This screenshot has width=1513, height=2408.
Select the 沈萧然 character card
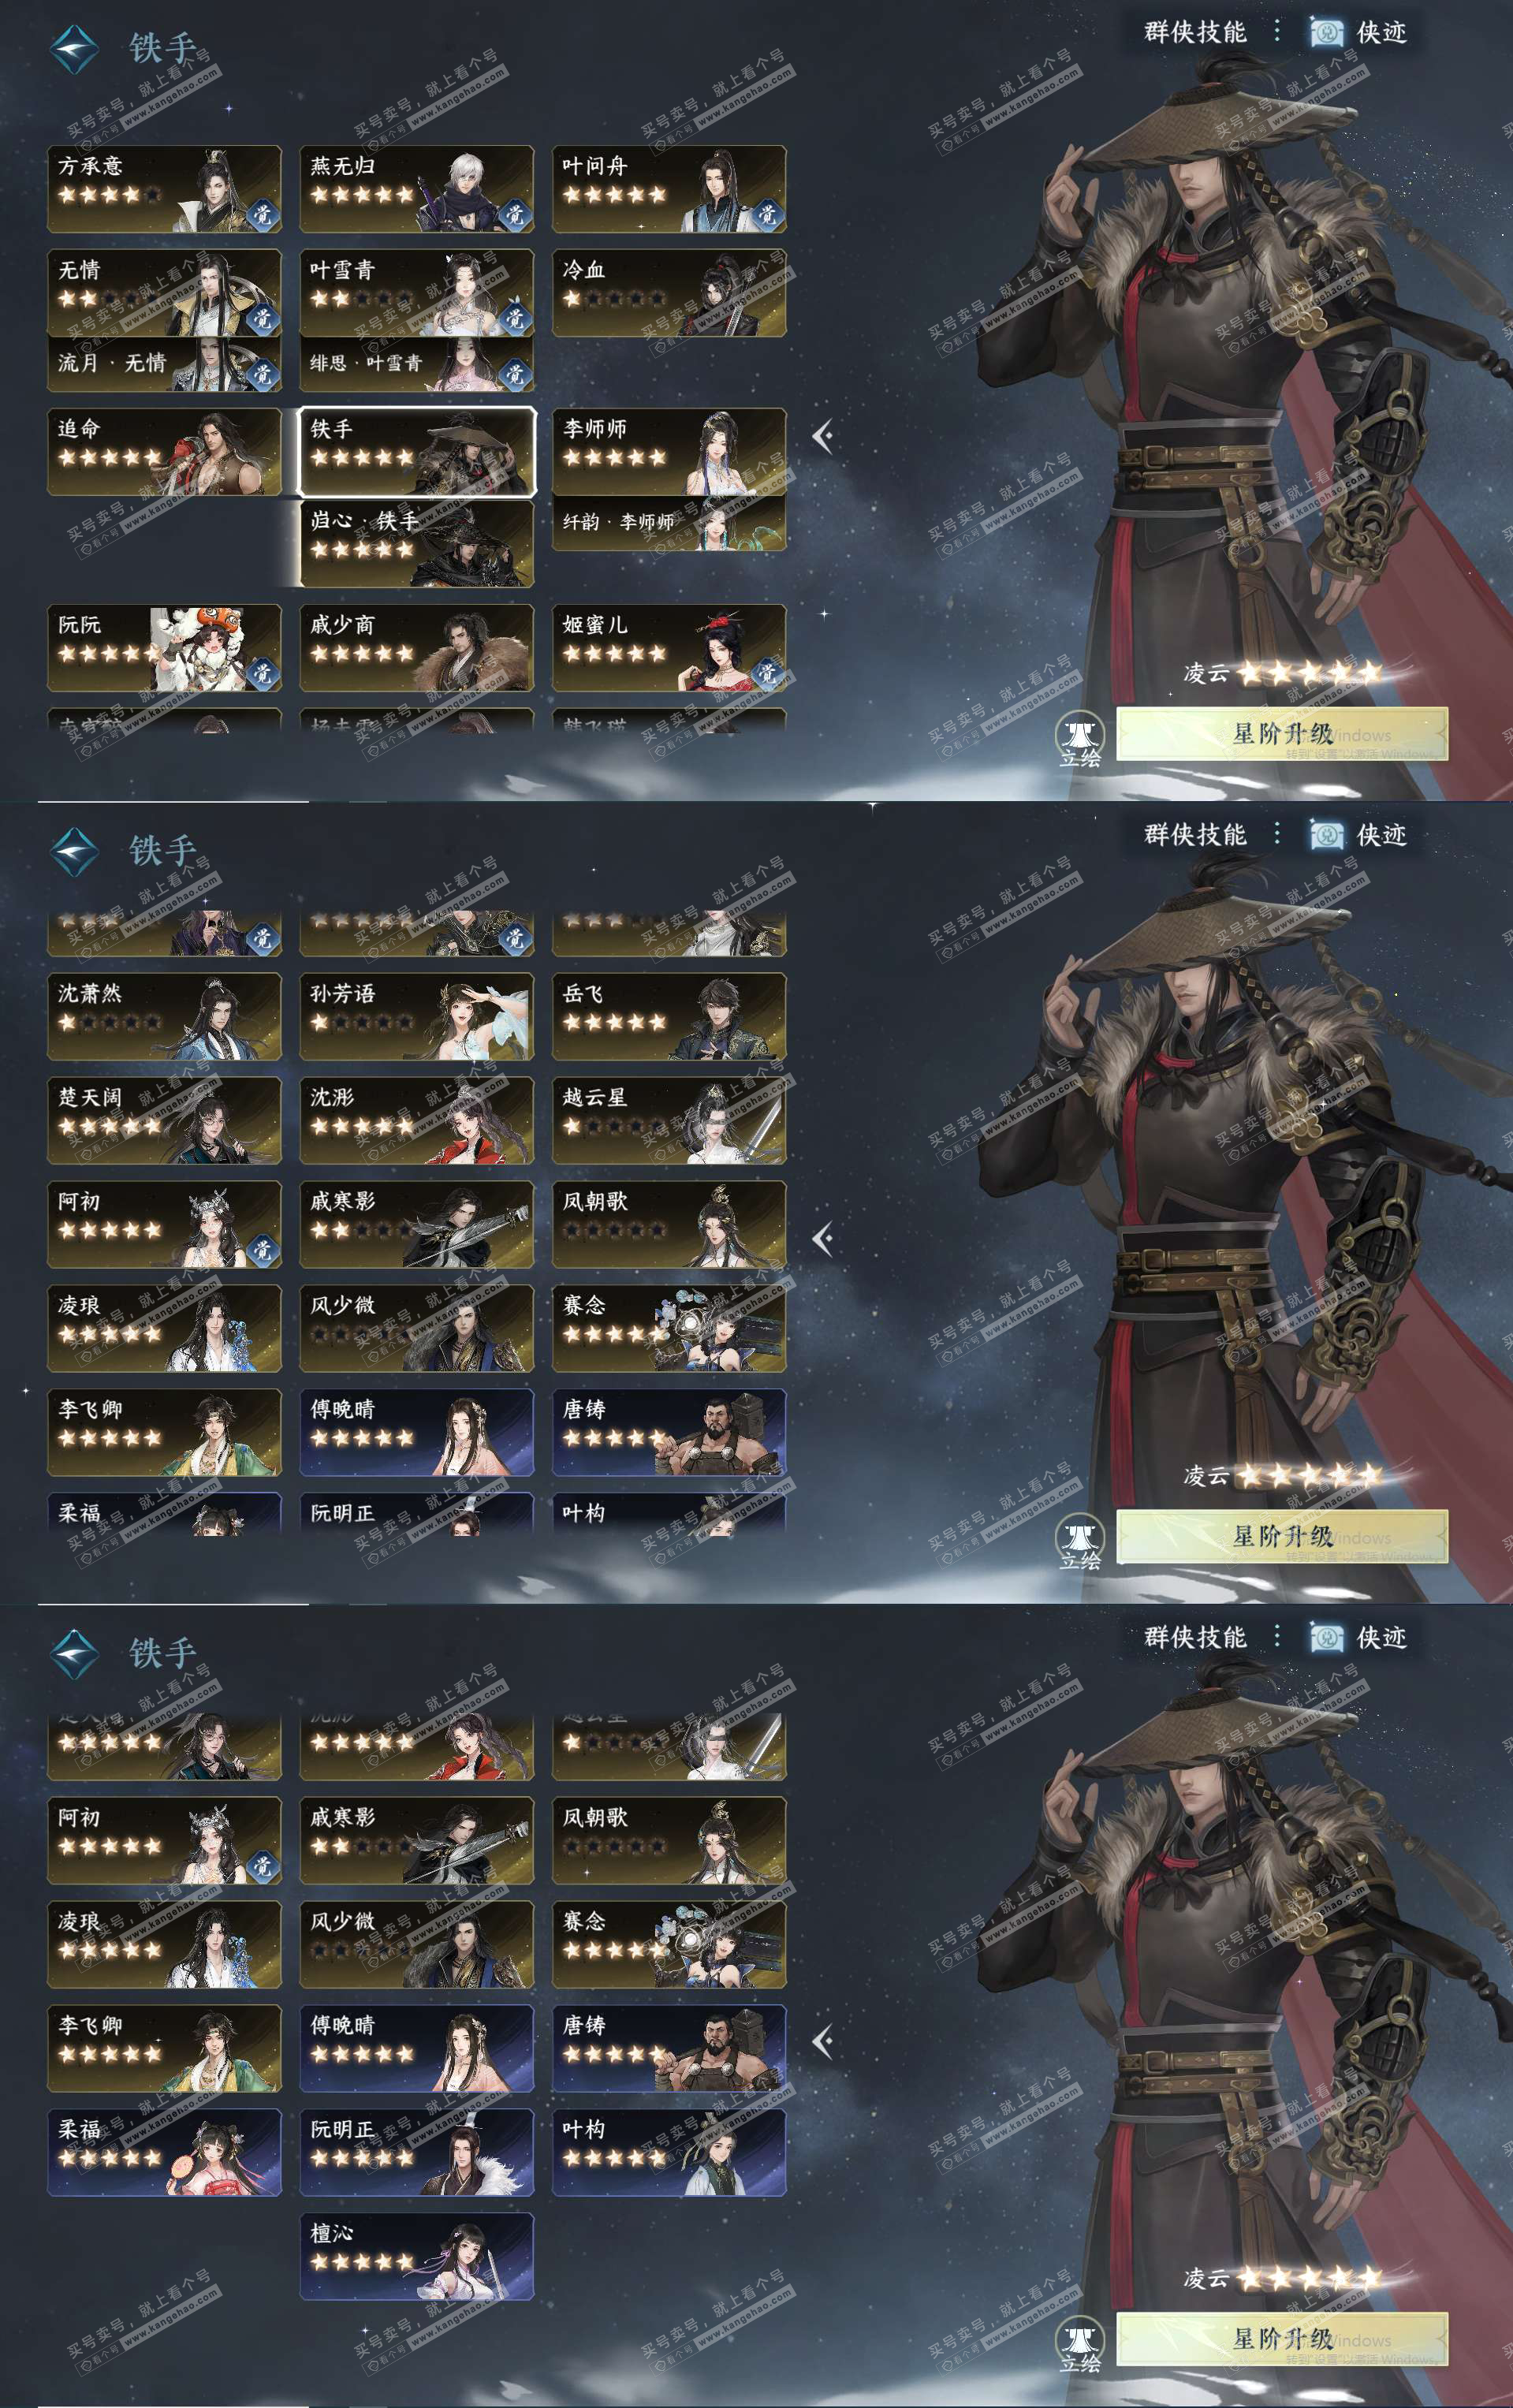(164, 1016)
